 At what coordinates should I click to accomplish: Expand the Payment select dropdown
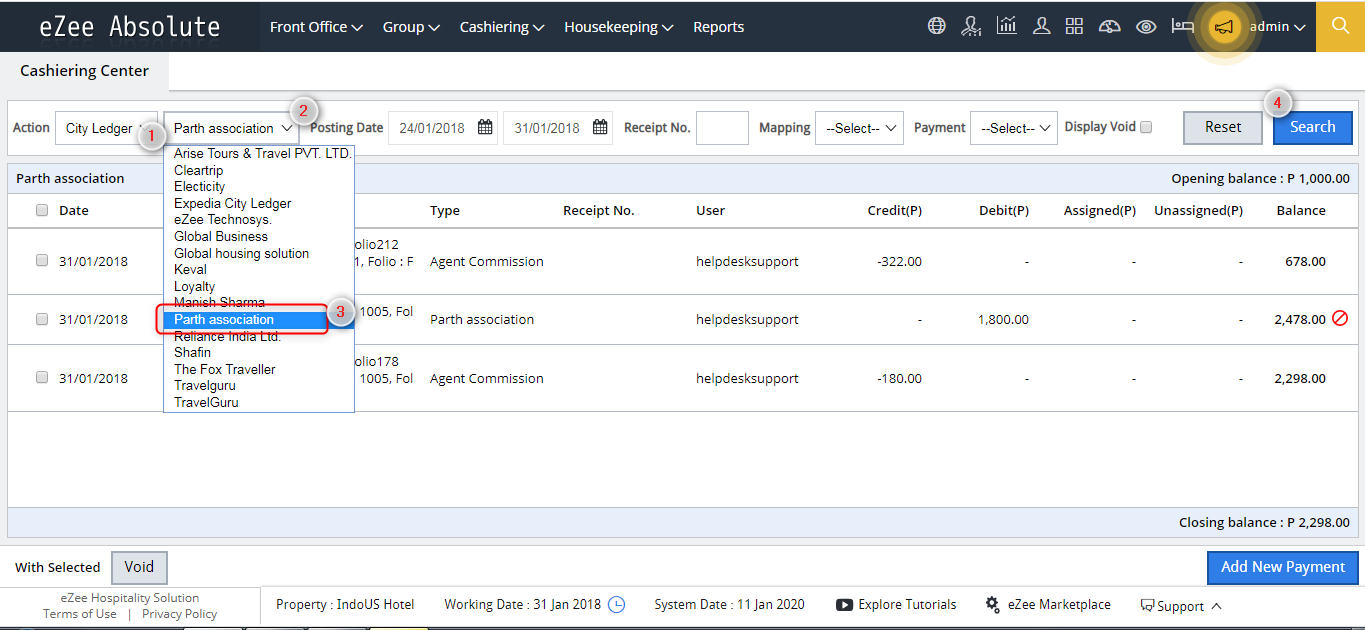pyautogui.click(x=1013, y=127)
